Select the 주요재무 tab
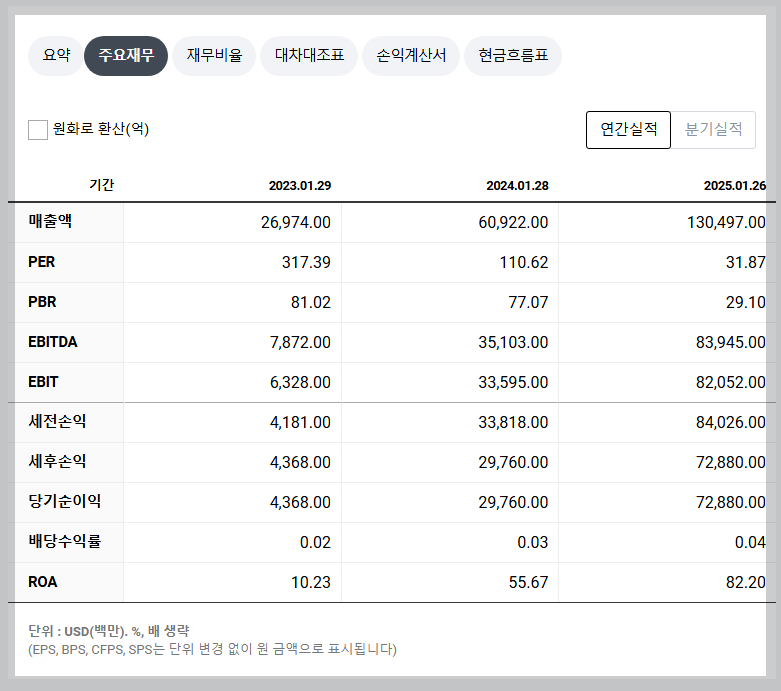 click(126, 55)
